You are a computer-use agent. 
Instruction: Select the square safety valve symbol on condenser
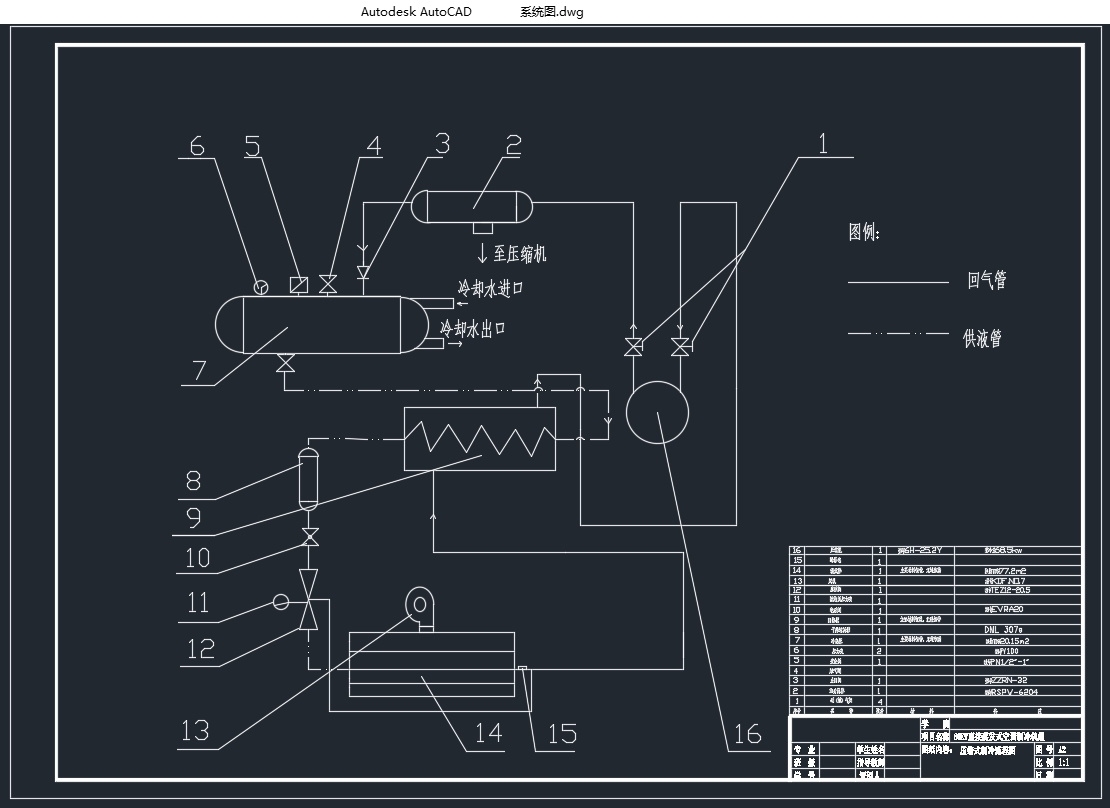298,285
